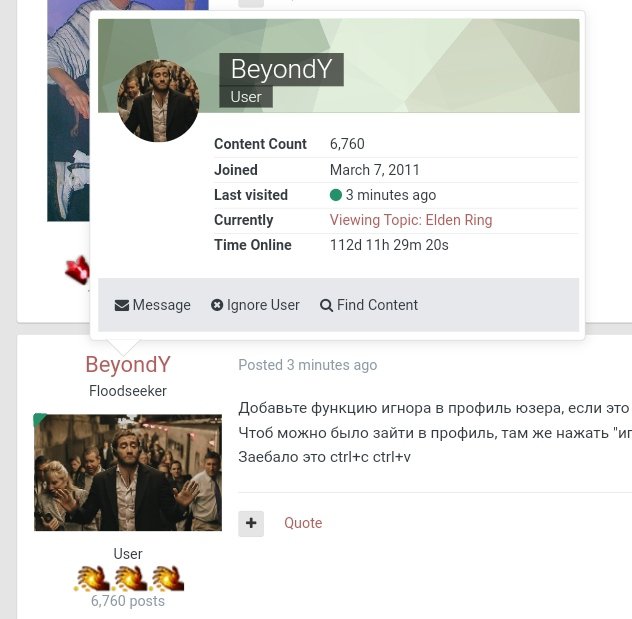Click the middle rank badge icon
The width and height of the screenshot is (632, 619).
click(x=128, y=577)
